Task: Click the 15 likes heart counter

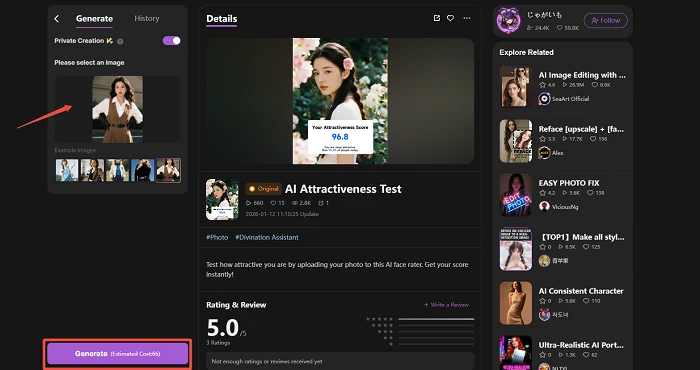Action: coord(277,203)
